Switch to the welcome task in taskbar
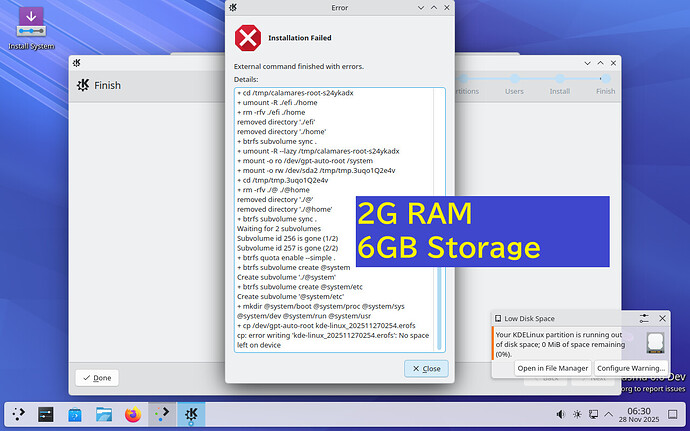The image size is (690, 431). pos(162,414)
